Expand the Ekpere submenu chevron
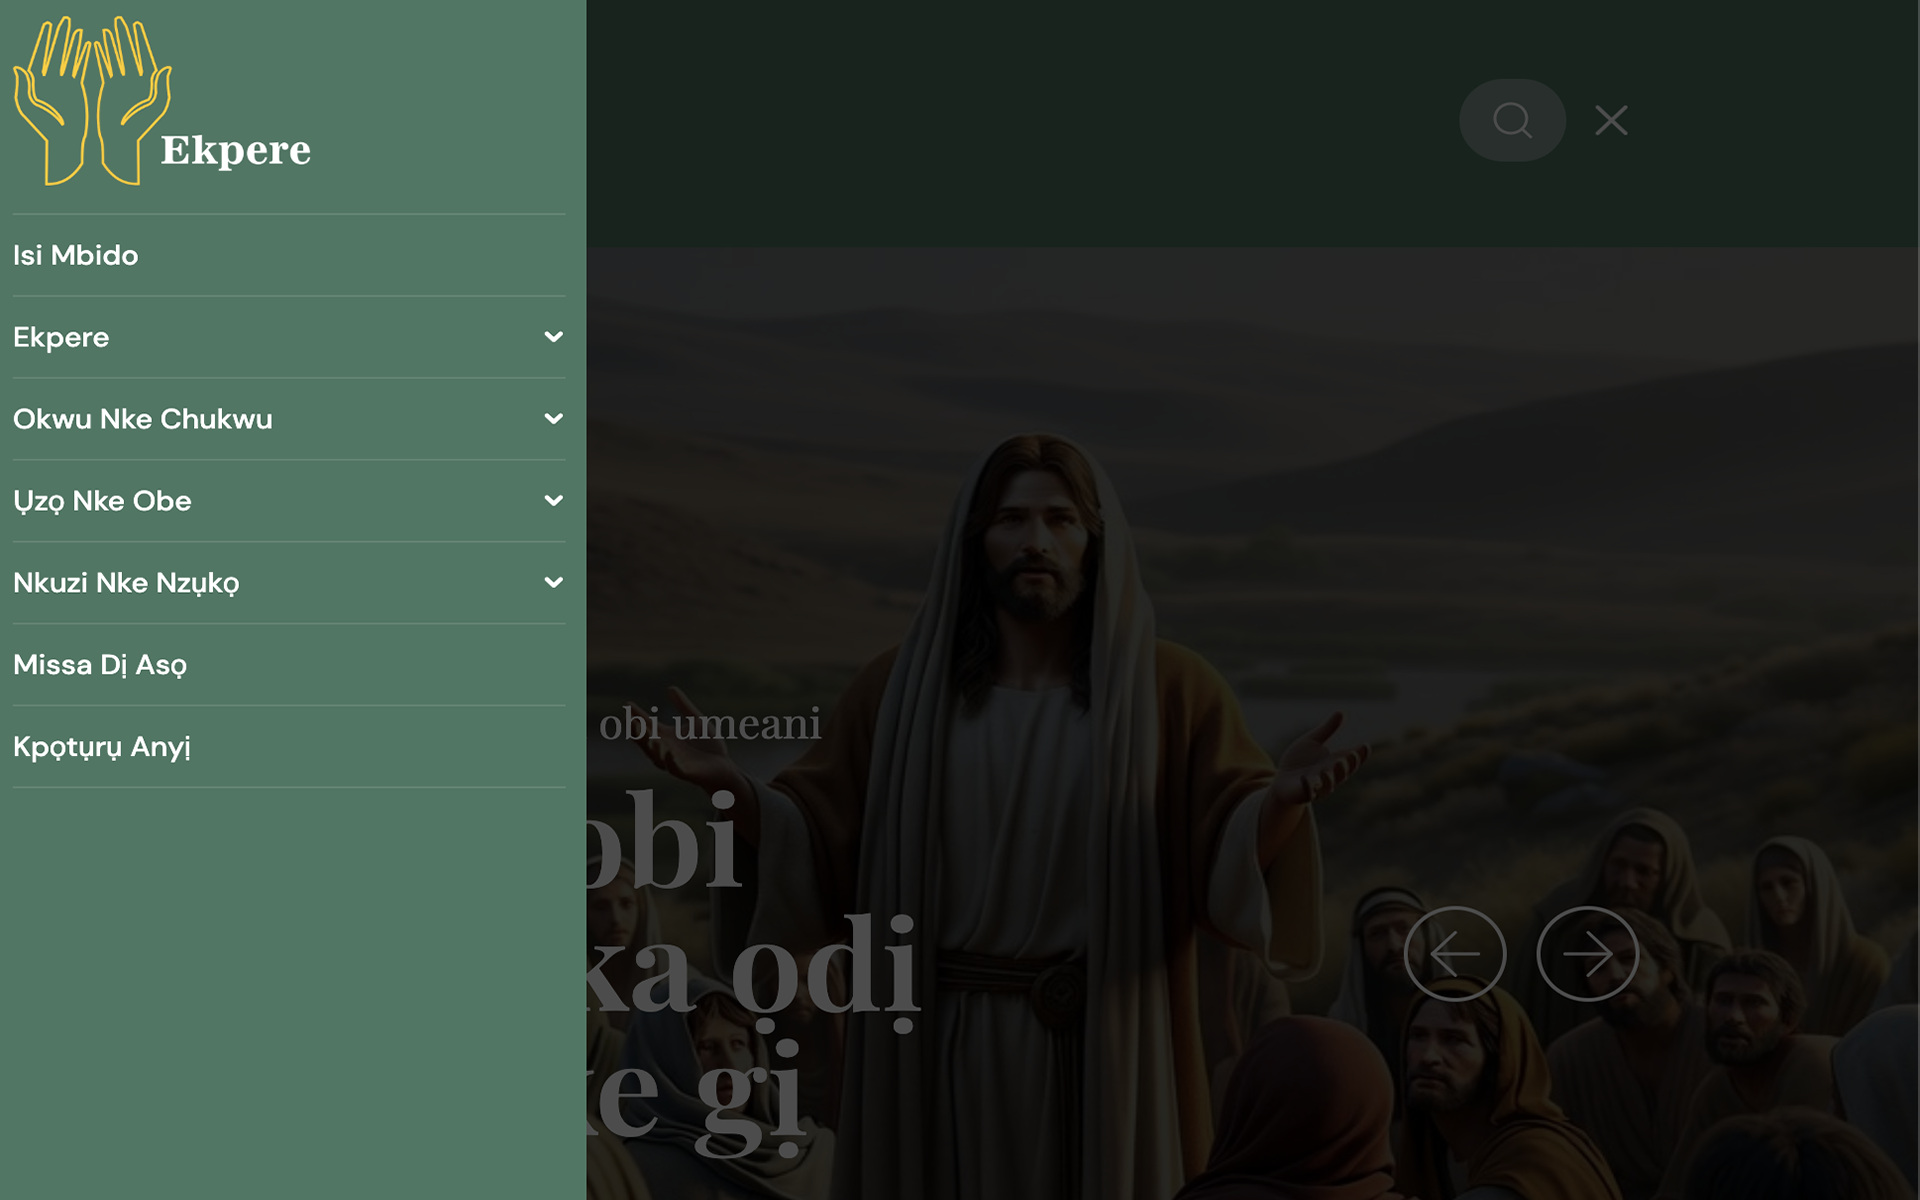The width and height of the screenshot is (1920, 1200). coord(553,337)
